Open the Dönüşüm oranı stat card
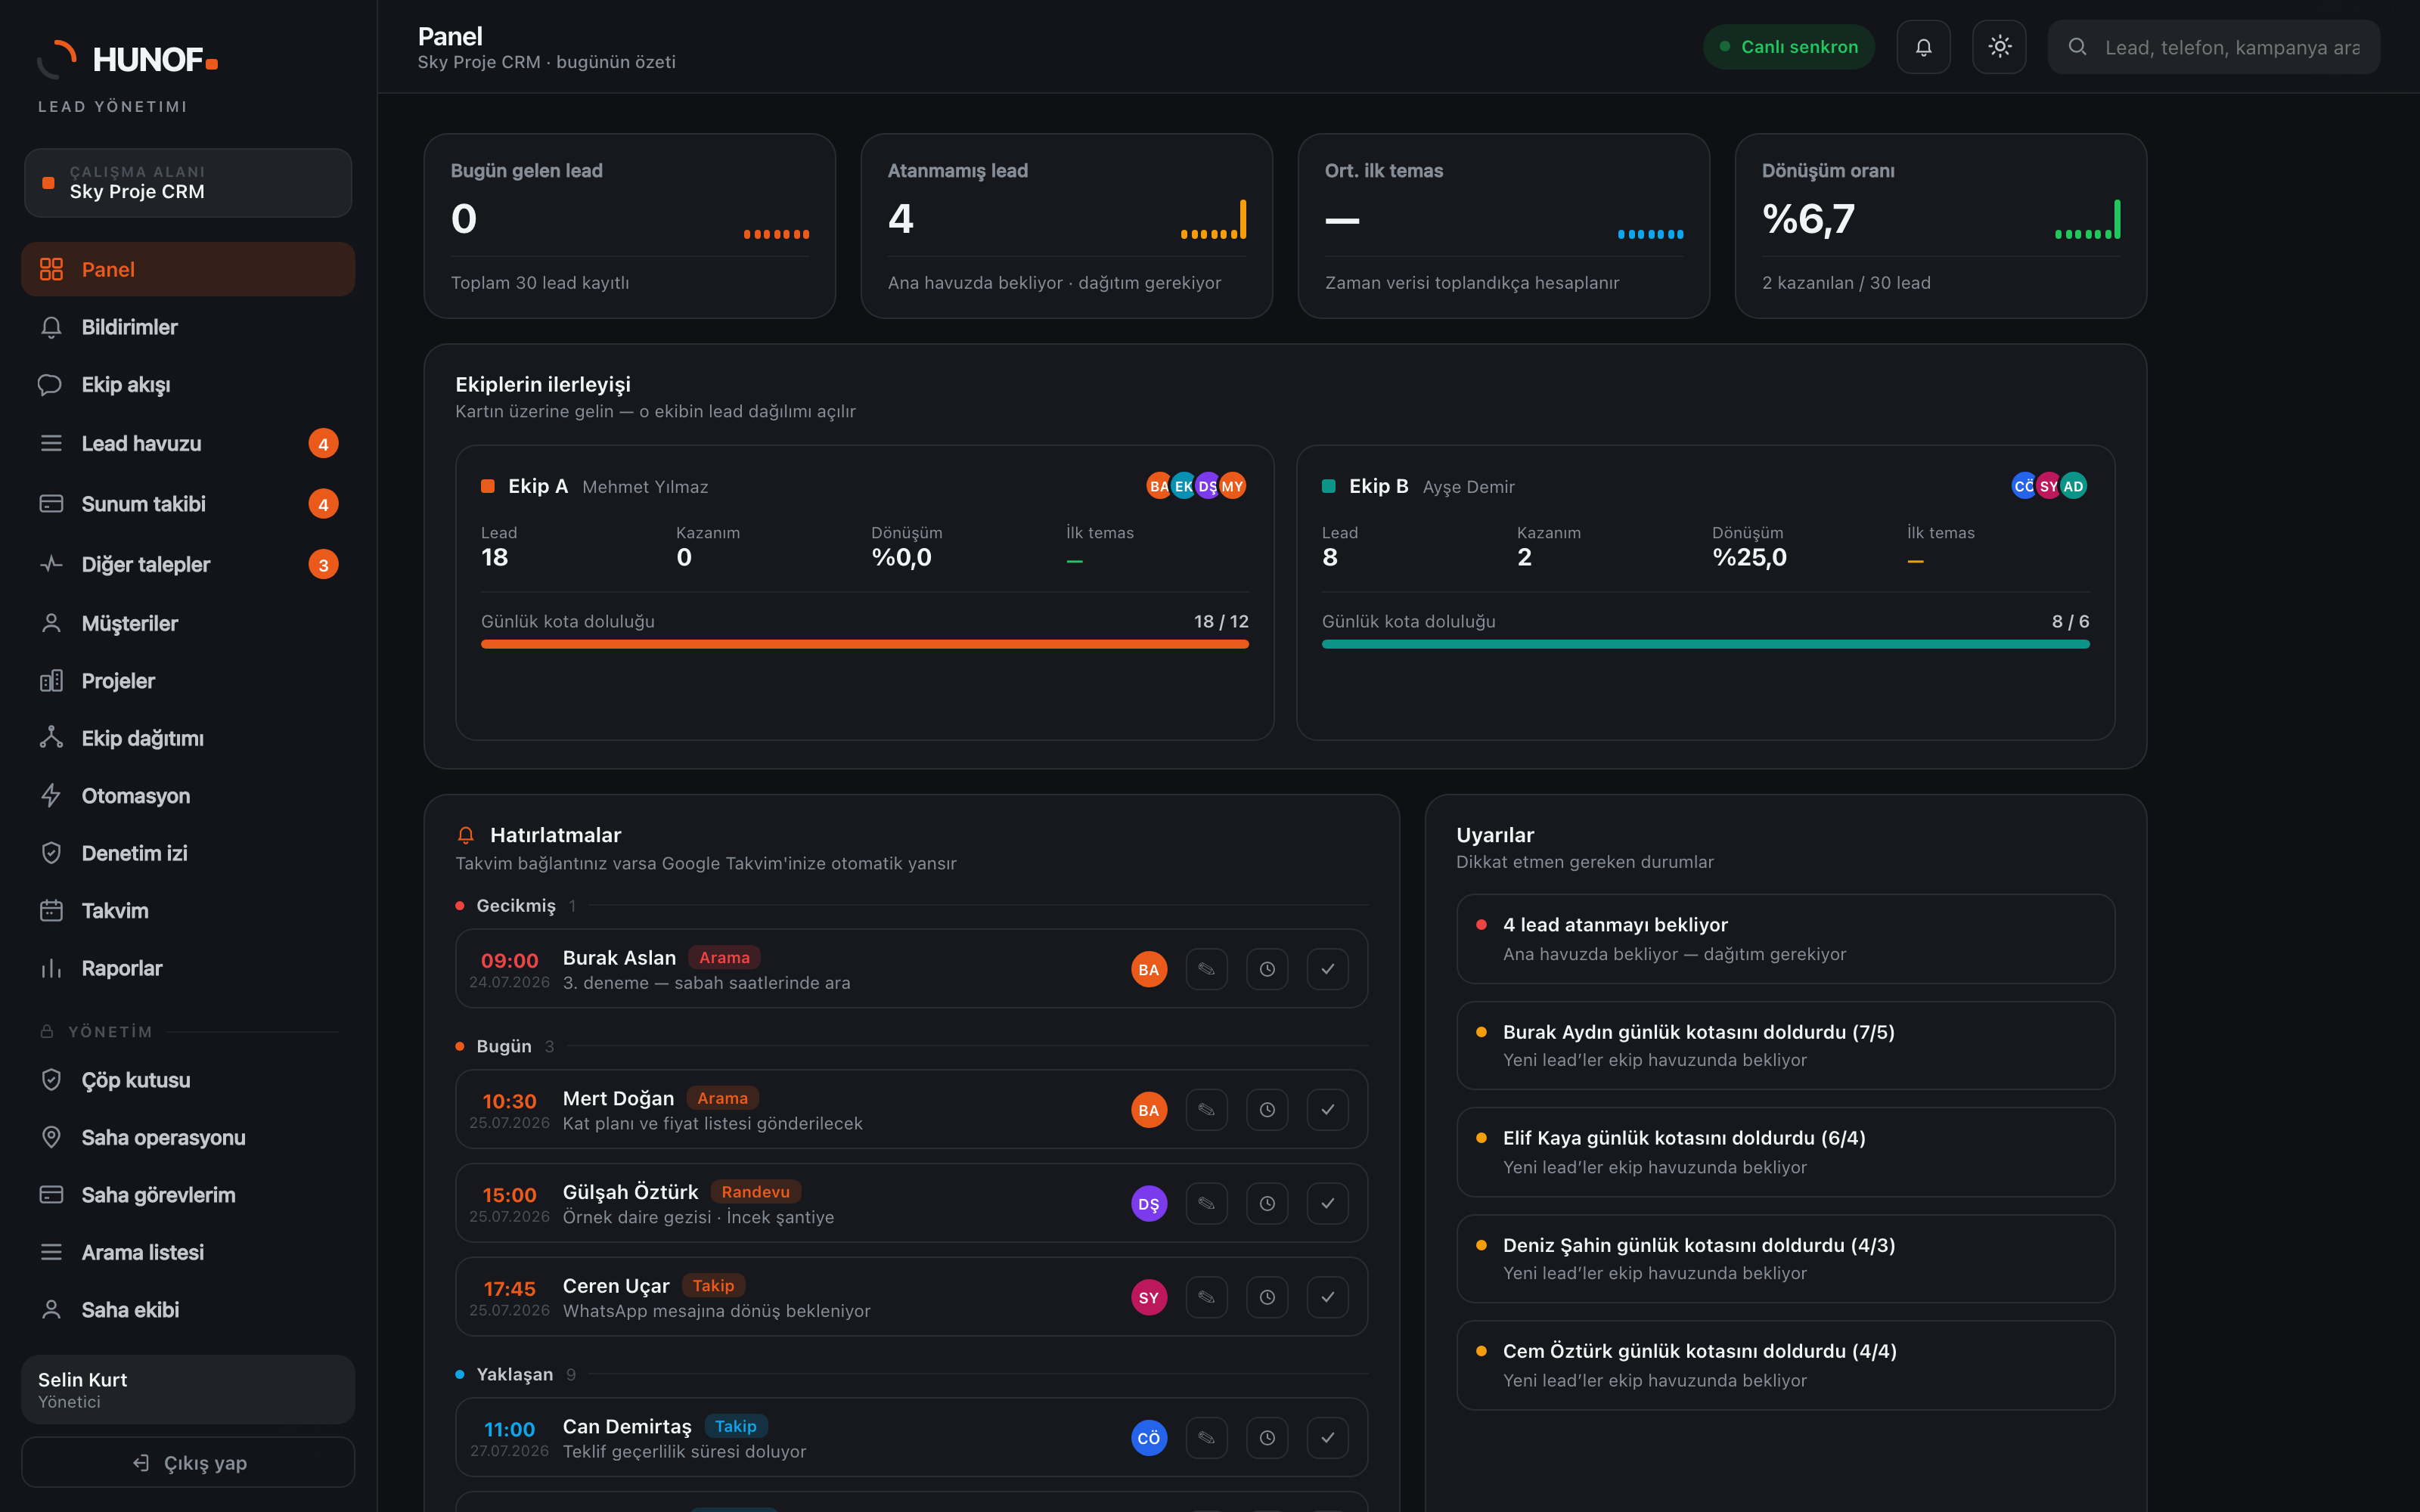 click(x=1941, y=226)
